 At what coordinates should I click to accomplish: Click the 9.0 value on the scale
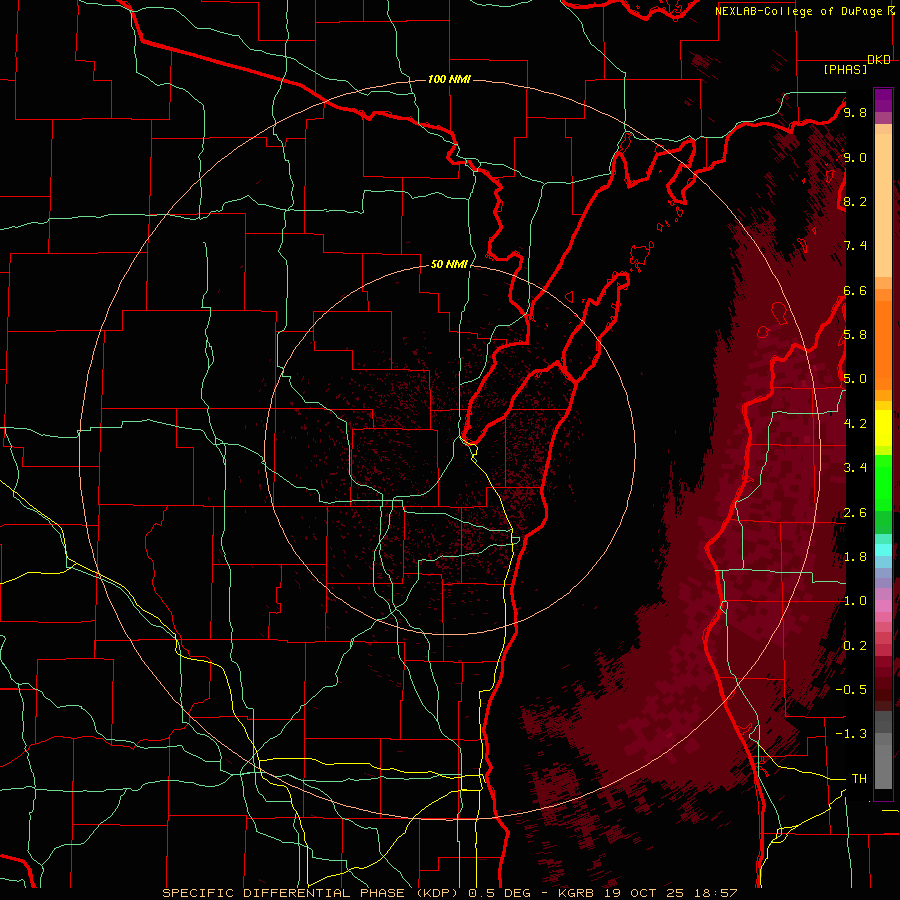coord(855,157)
